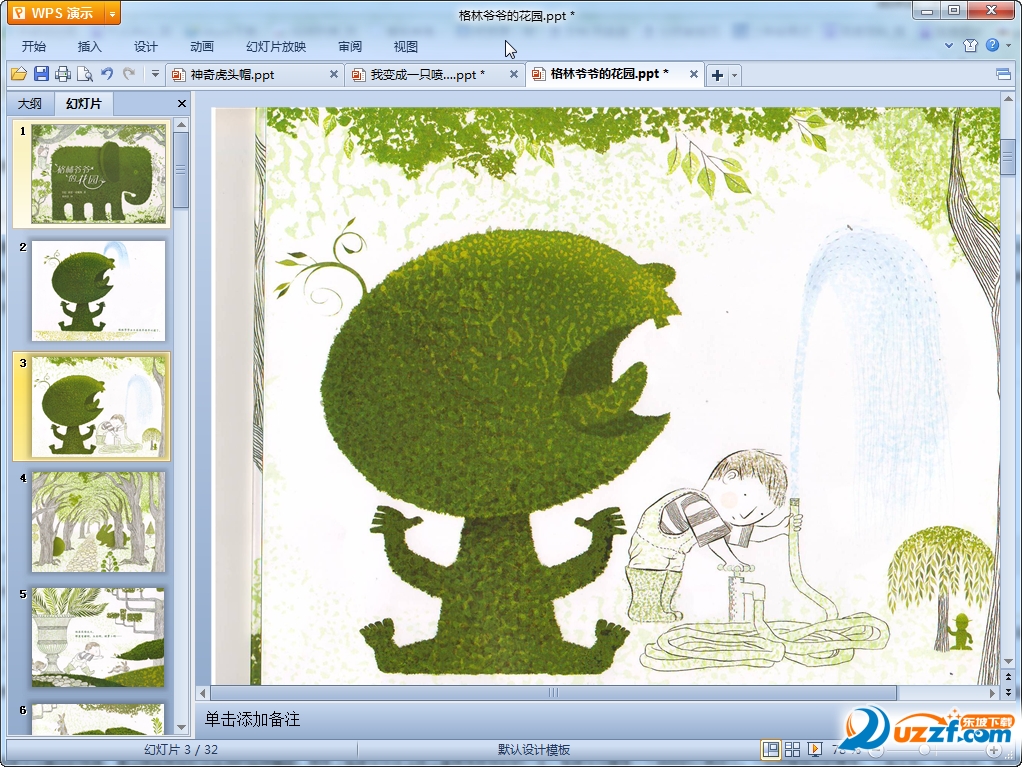Switch to slide sorter view icon
Viewport: 1022px width, 767px height.
click(793, 750)
